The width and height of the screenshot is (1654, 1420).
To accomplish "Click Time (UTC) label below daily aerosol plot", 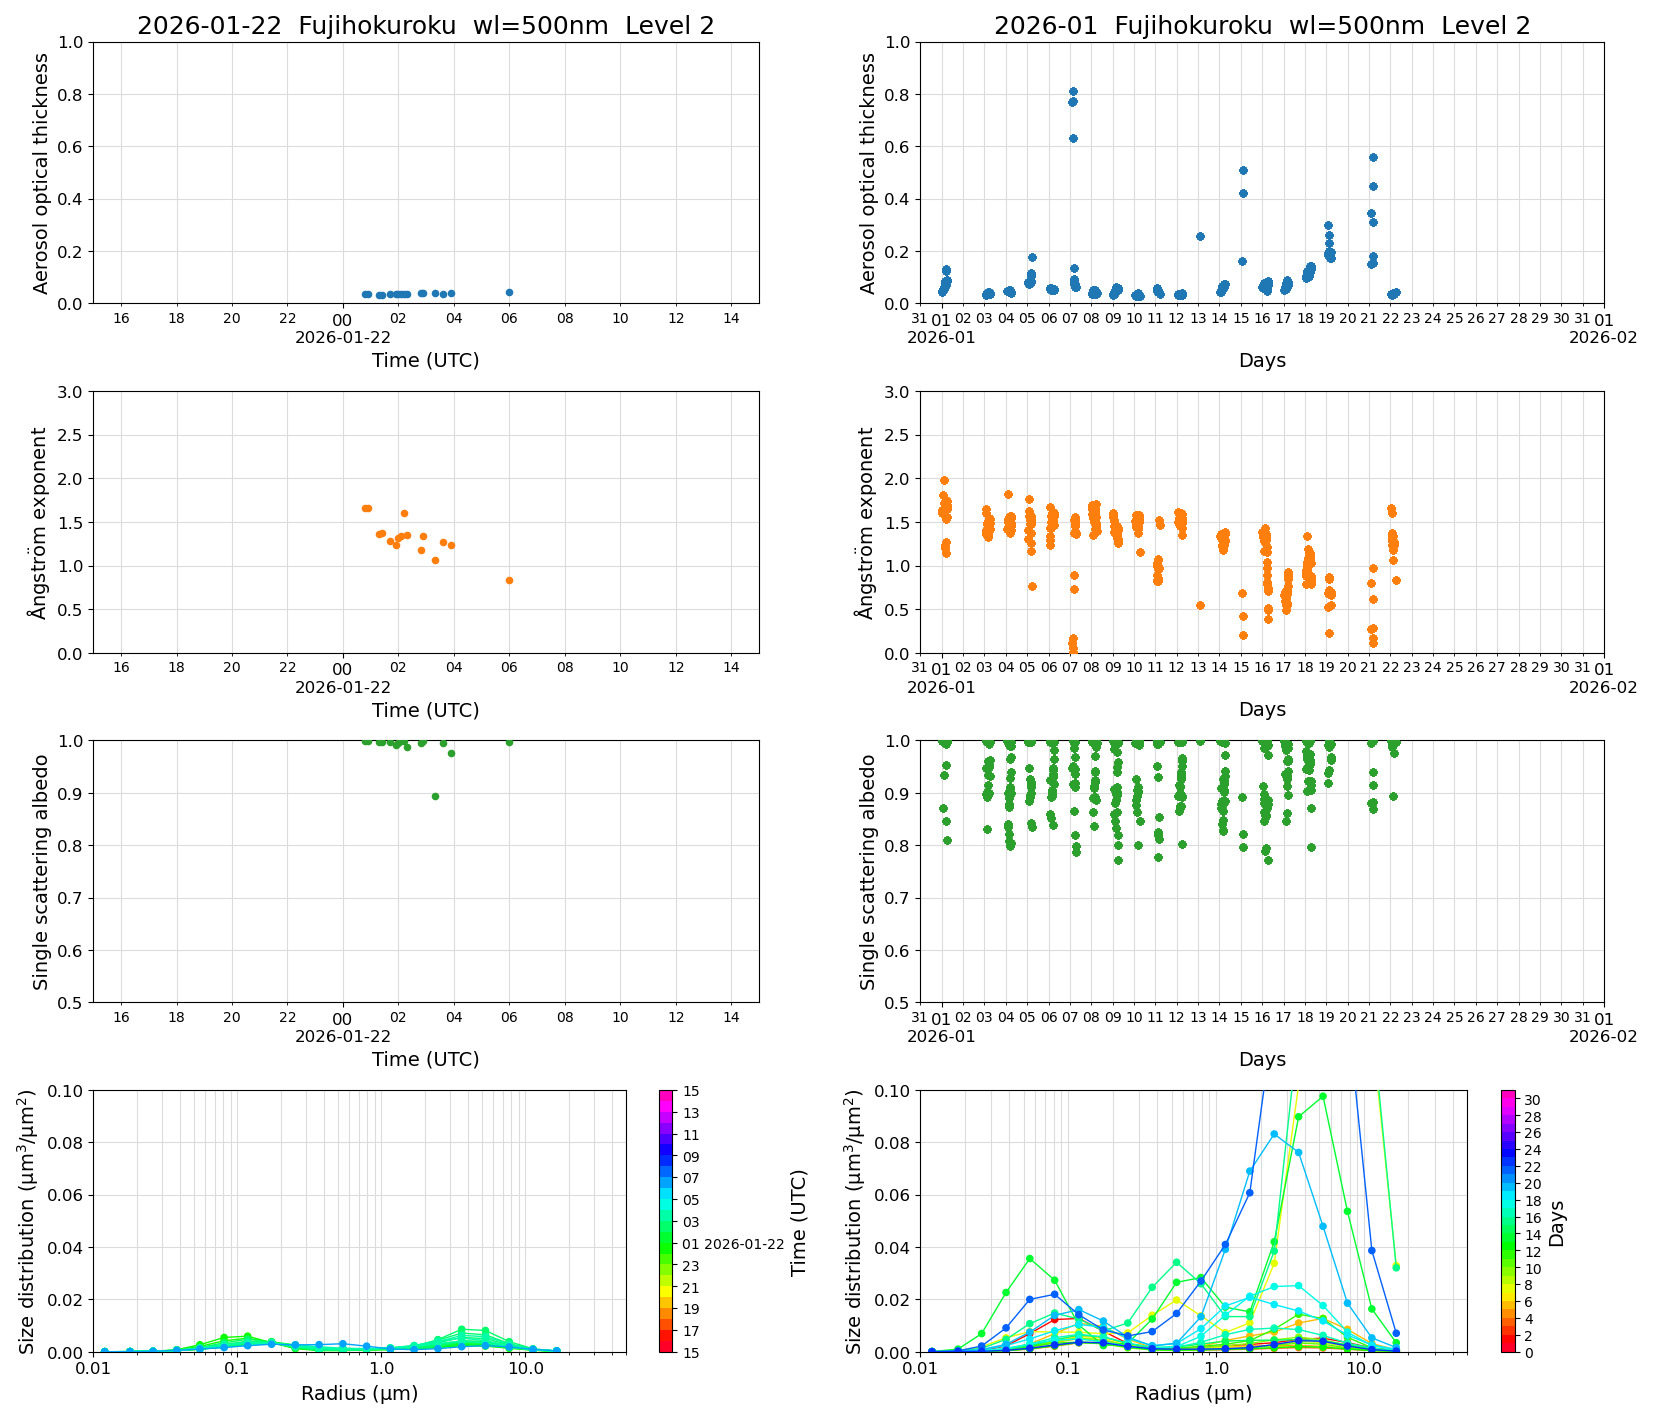I will pyautogui.click(x=425, y=360).
